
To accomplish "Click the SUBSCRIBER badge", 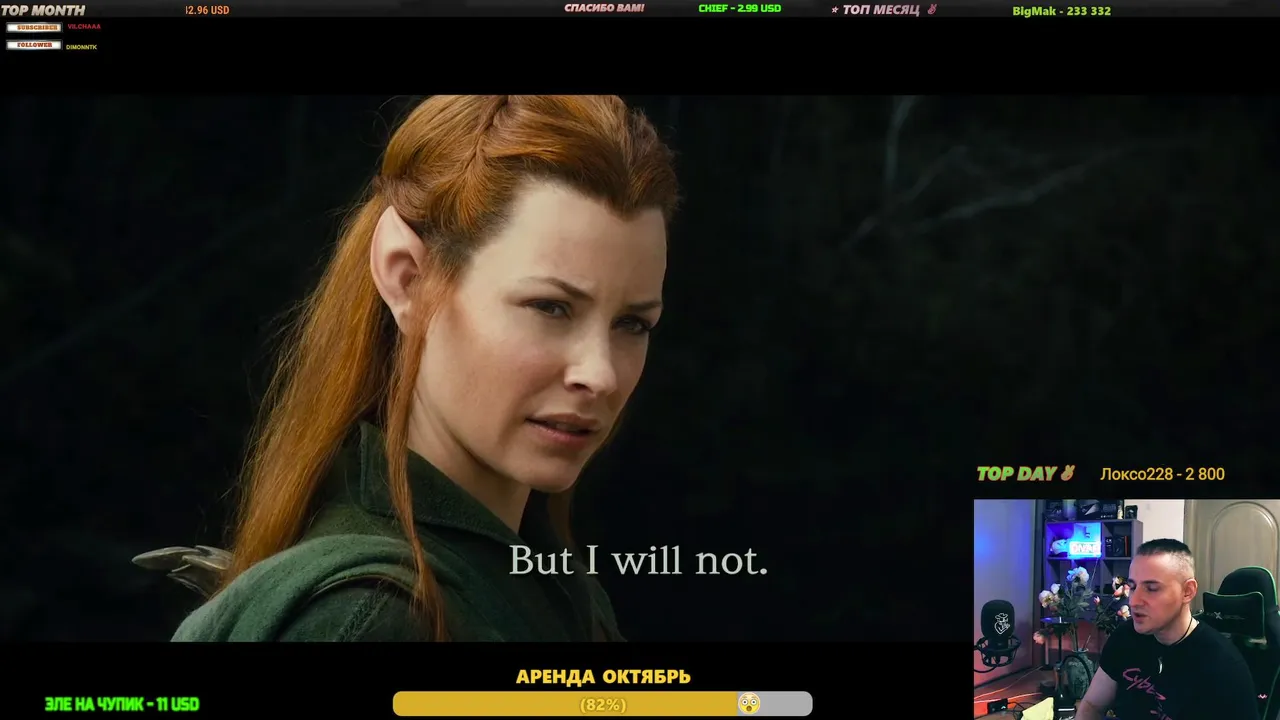I will (x=34, y=27).
